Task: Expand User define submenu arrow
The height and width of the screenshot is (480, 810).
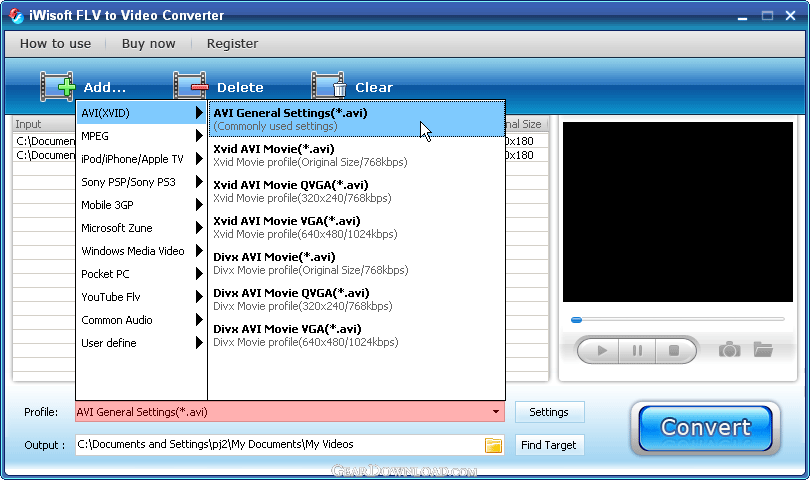Action: coord(199,343)
